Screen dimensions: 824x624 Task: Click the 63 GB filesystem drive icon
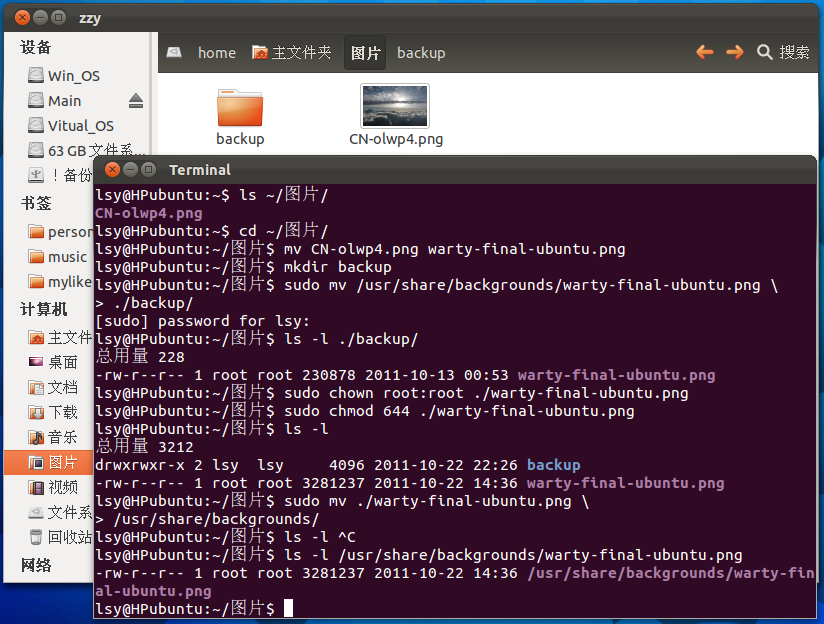pos(36,150)
